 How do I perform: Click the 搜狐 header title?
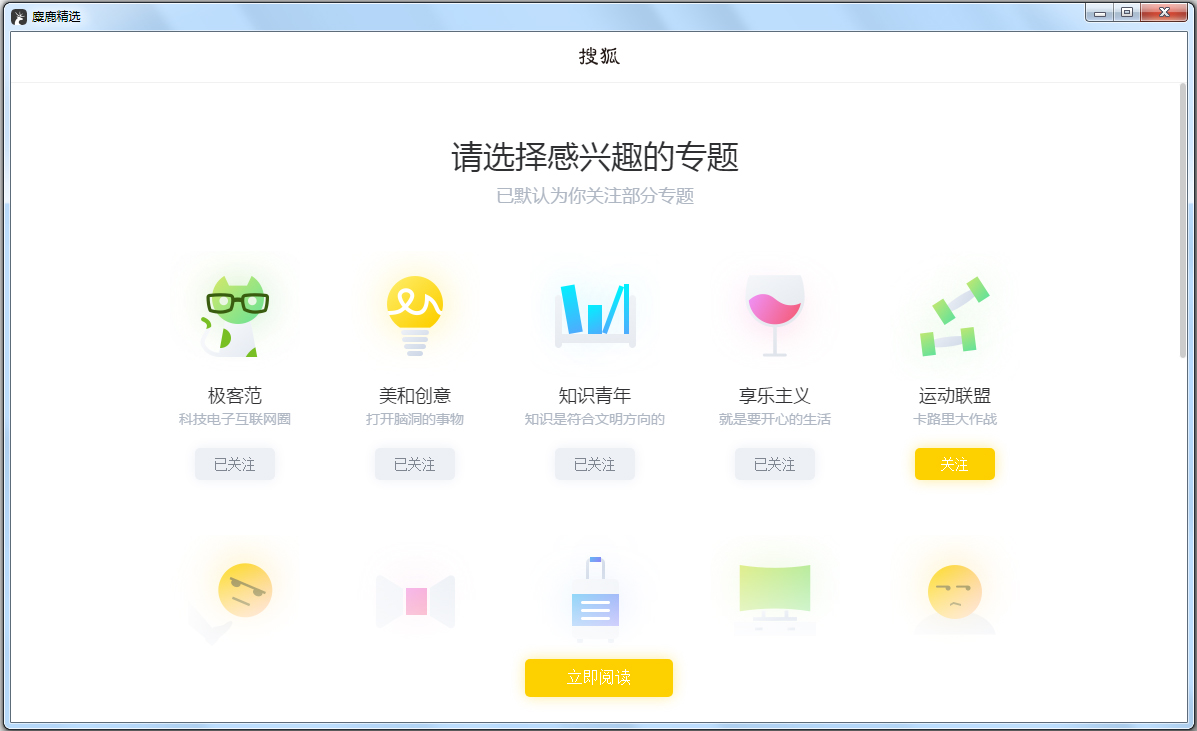point(598,56)
